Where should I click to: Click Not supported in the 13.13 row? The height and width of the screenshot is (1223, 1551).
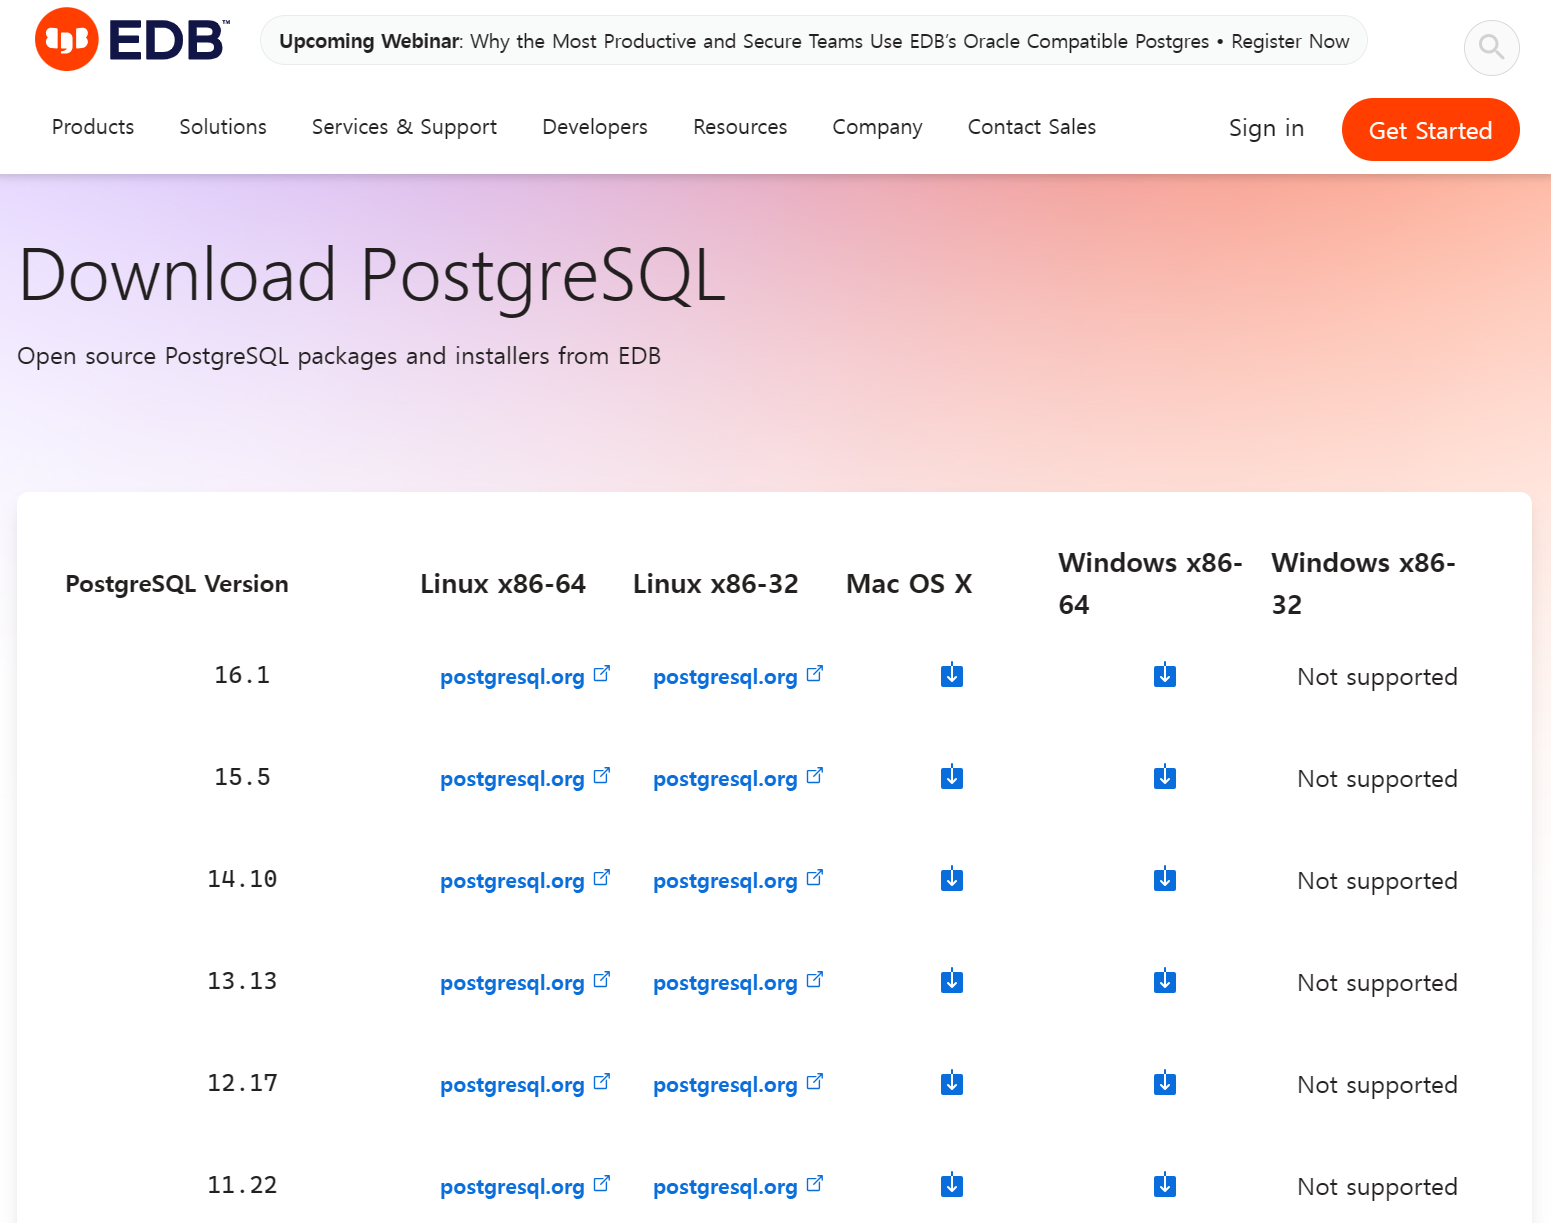pyautogui.click(x=1377, y=983)
